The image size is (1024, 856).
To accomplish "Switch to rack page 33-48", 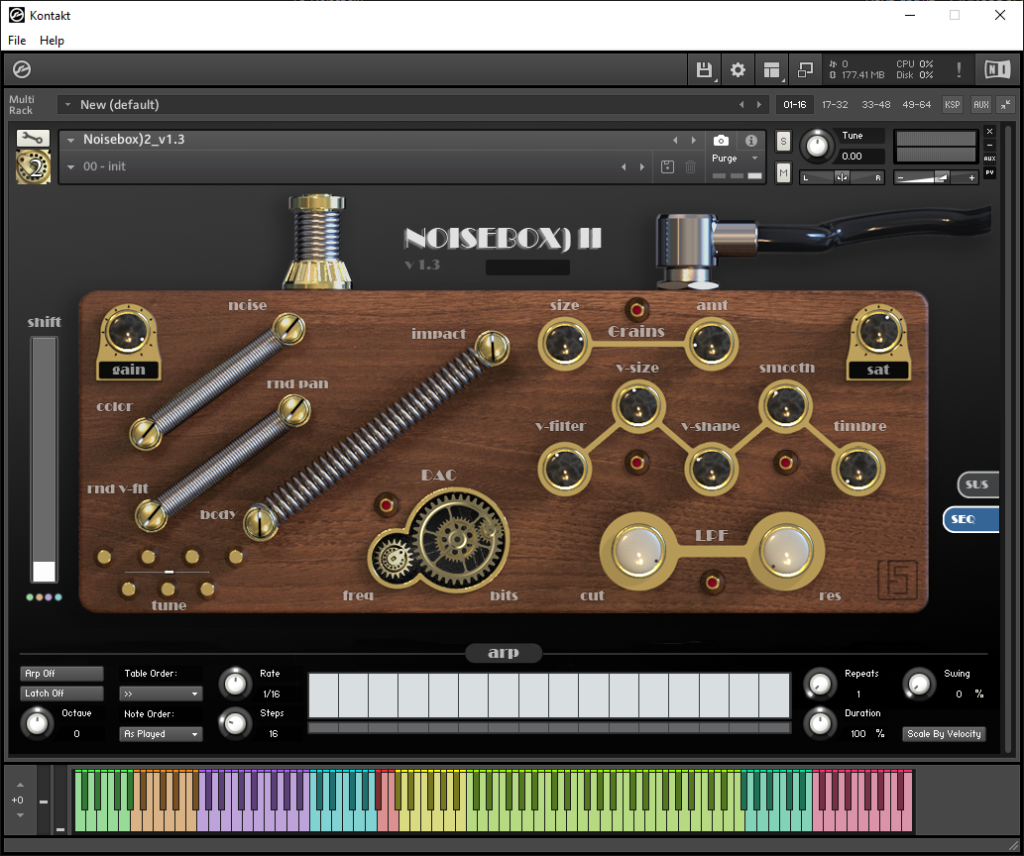I will 876,104.
